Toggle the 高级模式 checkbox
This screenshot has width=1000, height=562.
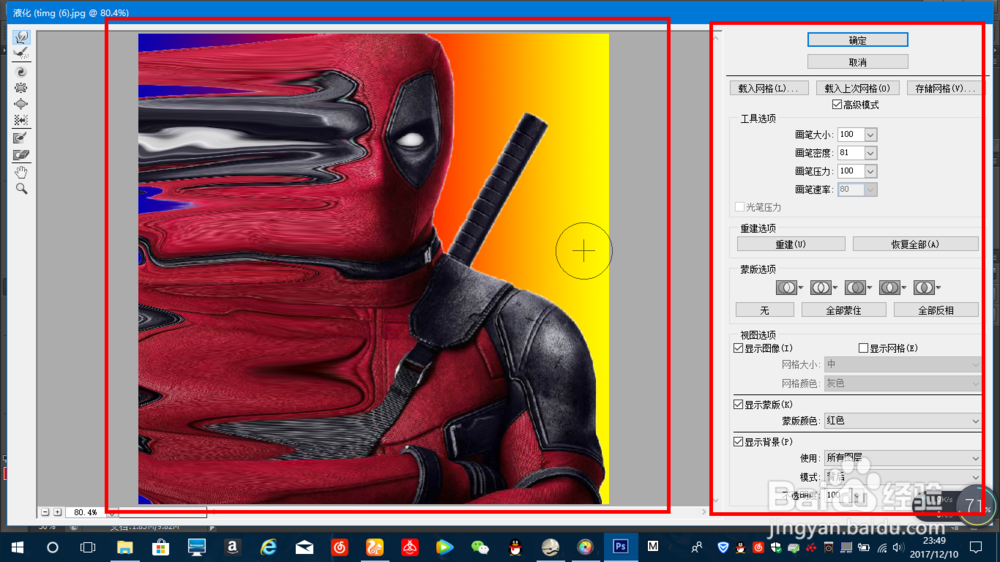(837, 105)
